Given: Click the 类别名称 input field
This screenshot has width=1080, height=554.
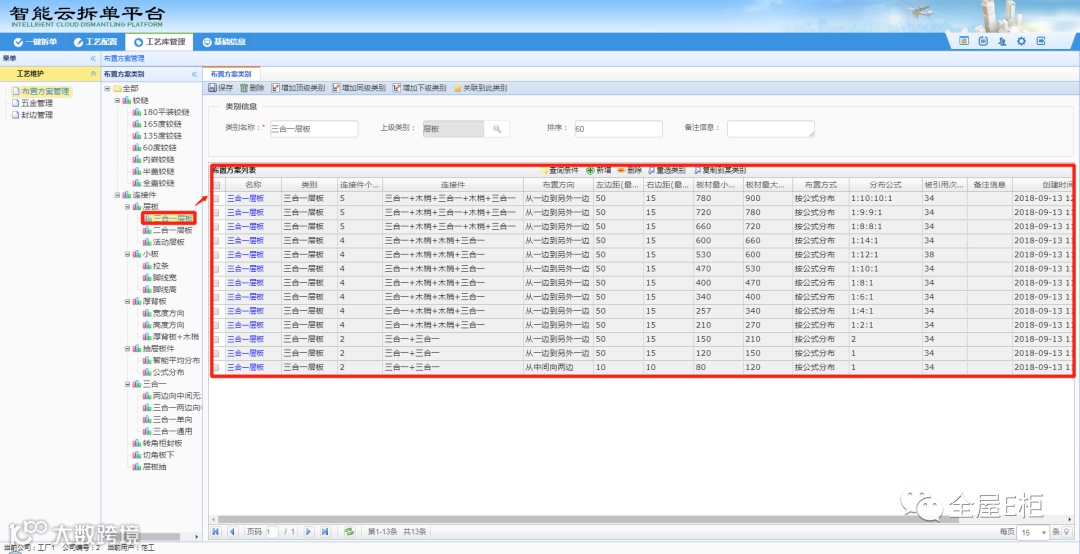Looking at the screenshot, I should tap(314, 129).
